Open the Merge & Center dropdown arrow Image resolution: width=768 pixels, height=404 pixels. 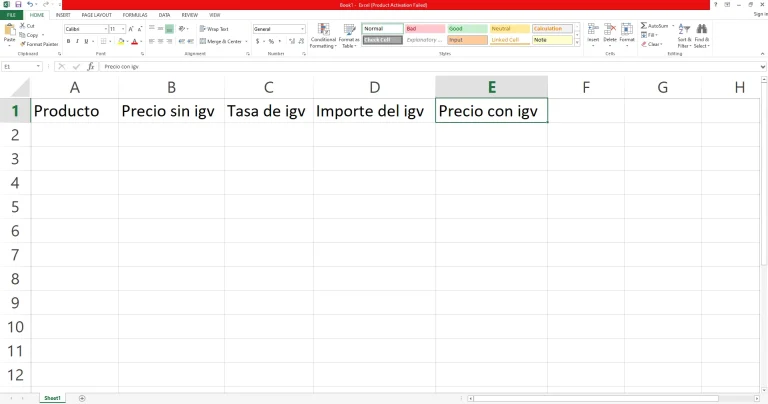pyautogui.click(x=246, y=42)
